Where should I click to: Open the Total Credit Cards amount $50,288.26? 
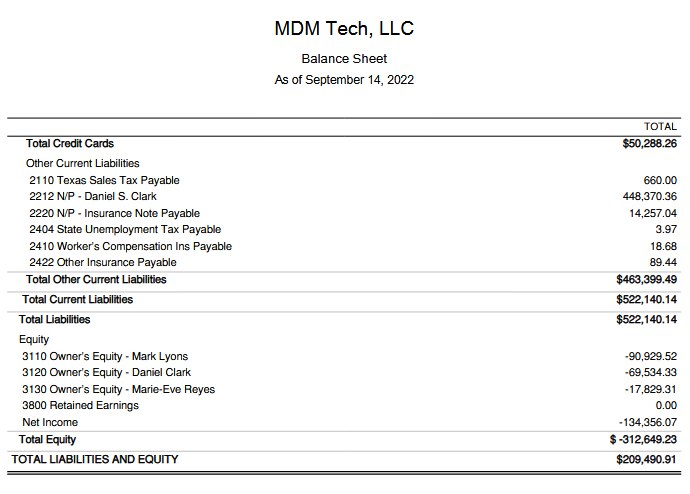(649, 144)
